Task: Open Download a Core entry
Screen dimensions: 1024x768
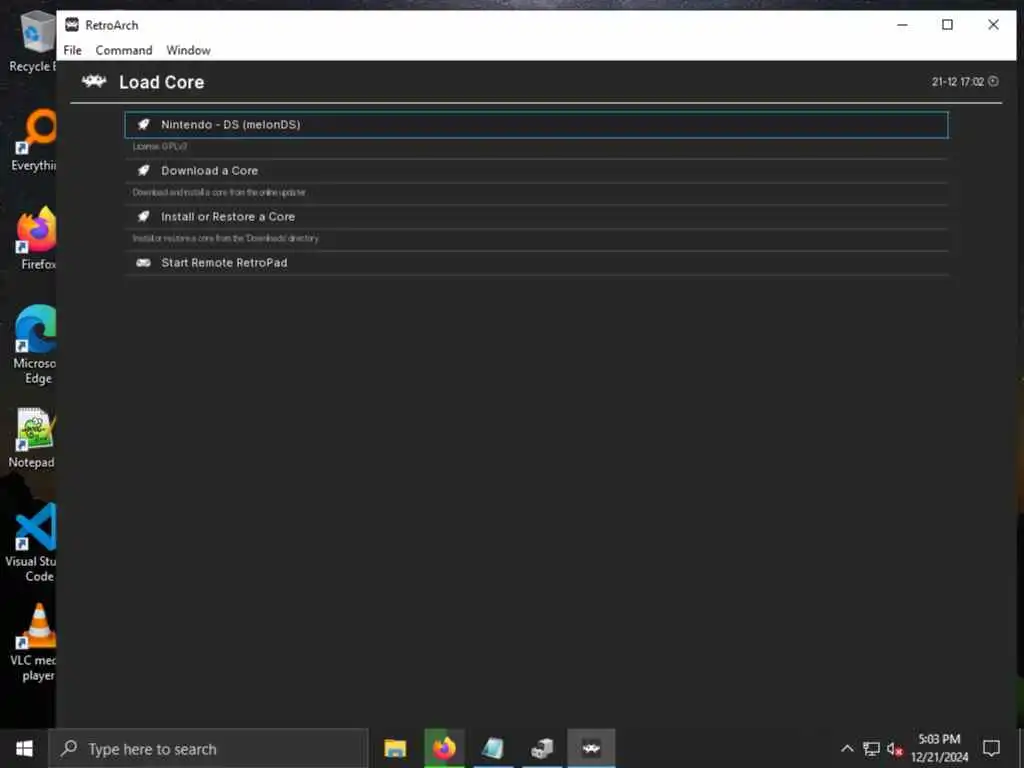Action: (x=536, y=171)
